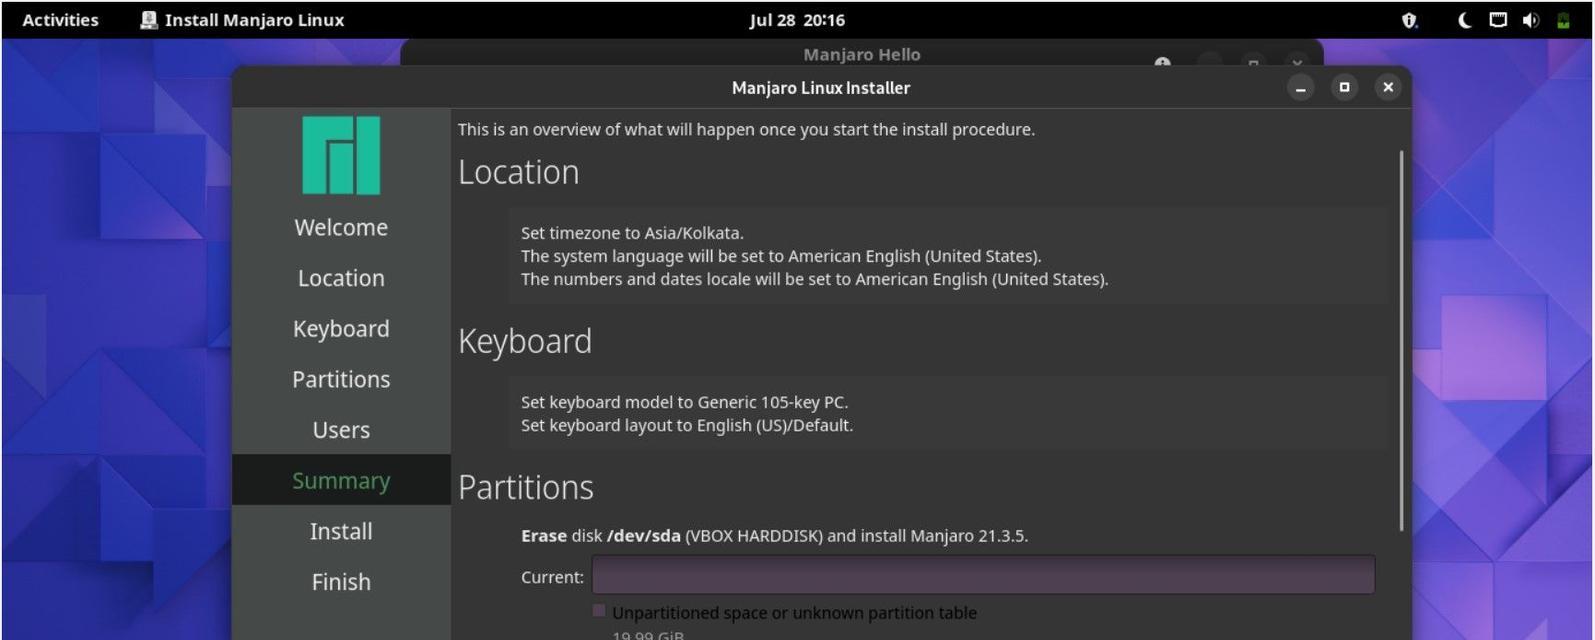Click the 'Set timezone to Asia/Kolkata.' line
The width and height of the screenshot is (1595, 640).
[632, 233]
